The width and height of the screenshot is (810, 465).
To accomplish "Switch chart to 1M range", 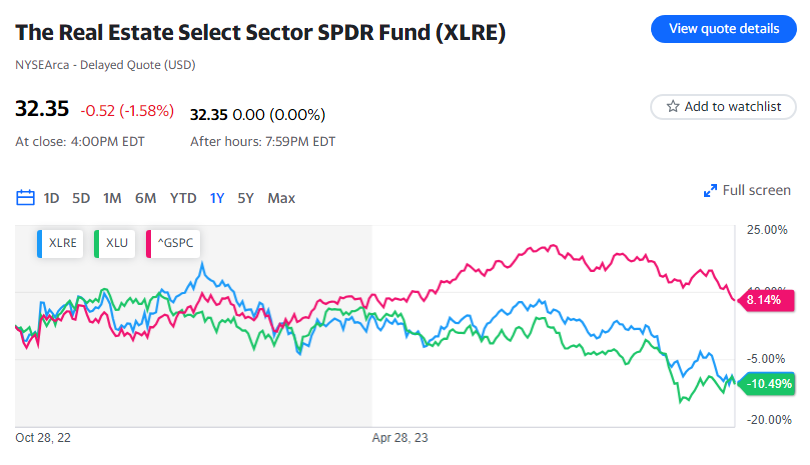I will (x=112, y=198).
